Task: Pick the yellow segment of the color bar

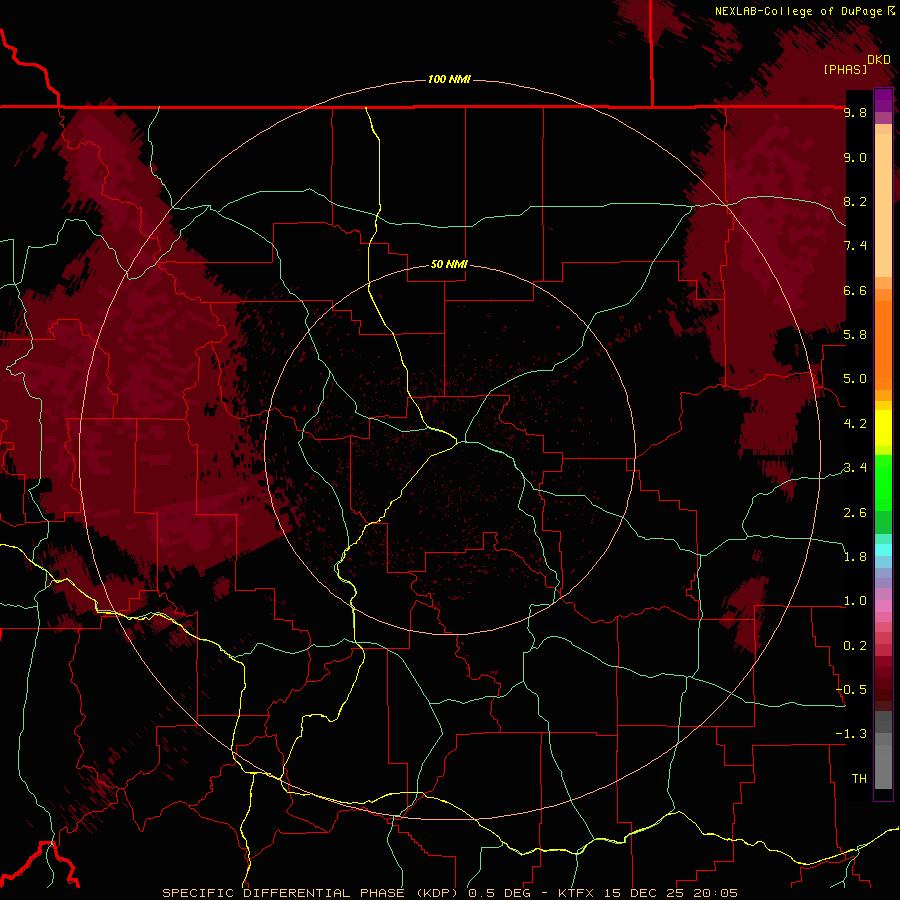Action: [883, 428]
